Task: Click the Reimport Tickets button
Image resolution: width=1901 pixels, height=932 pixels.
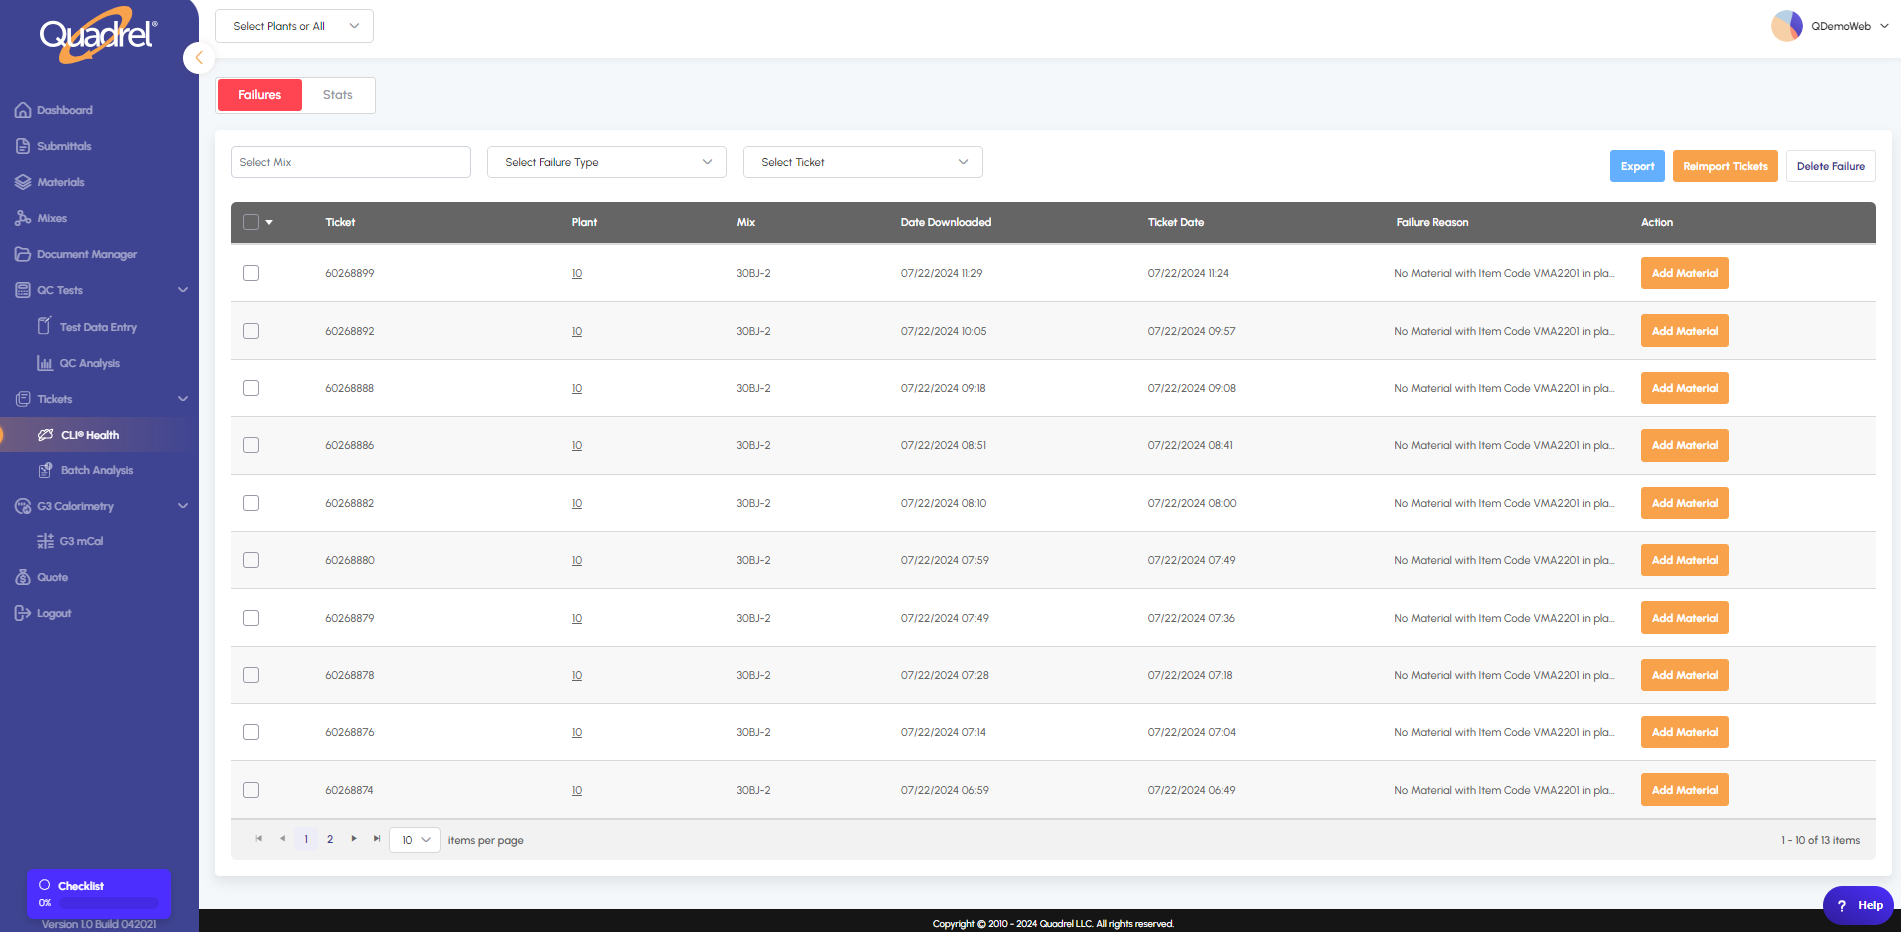Action: [1725, 166]
